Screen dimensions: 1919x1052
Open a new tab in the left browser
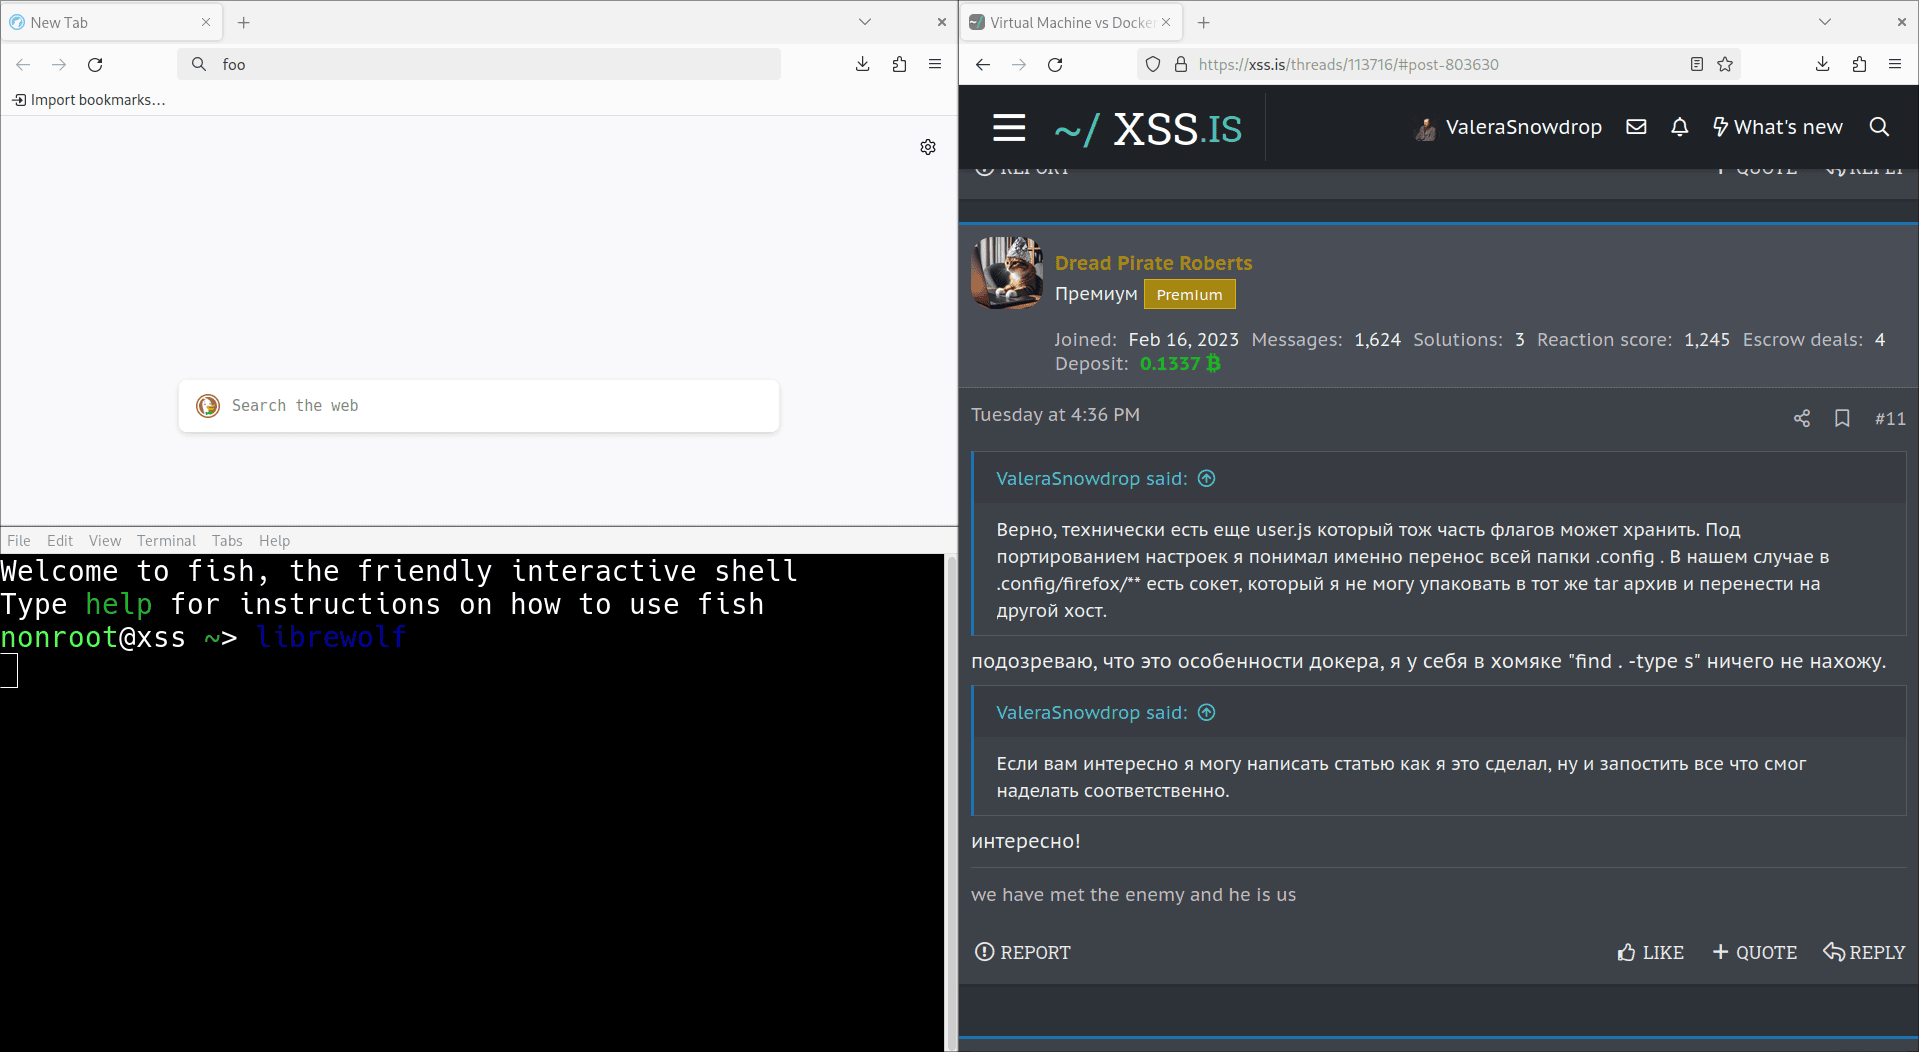point(243,22)
